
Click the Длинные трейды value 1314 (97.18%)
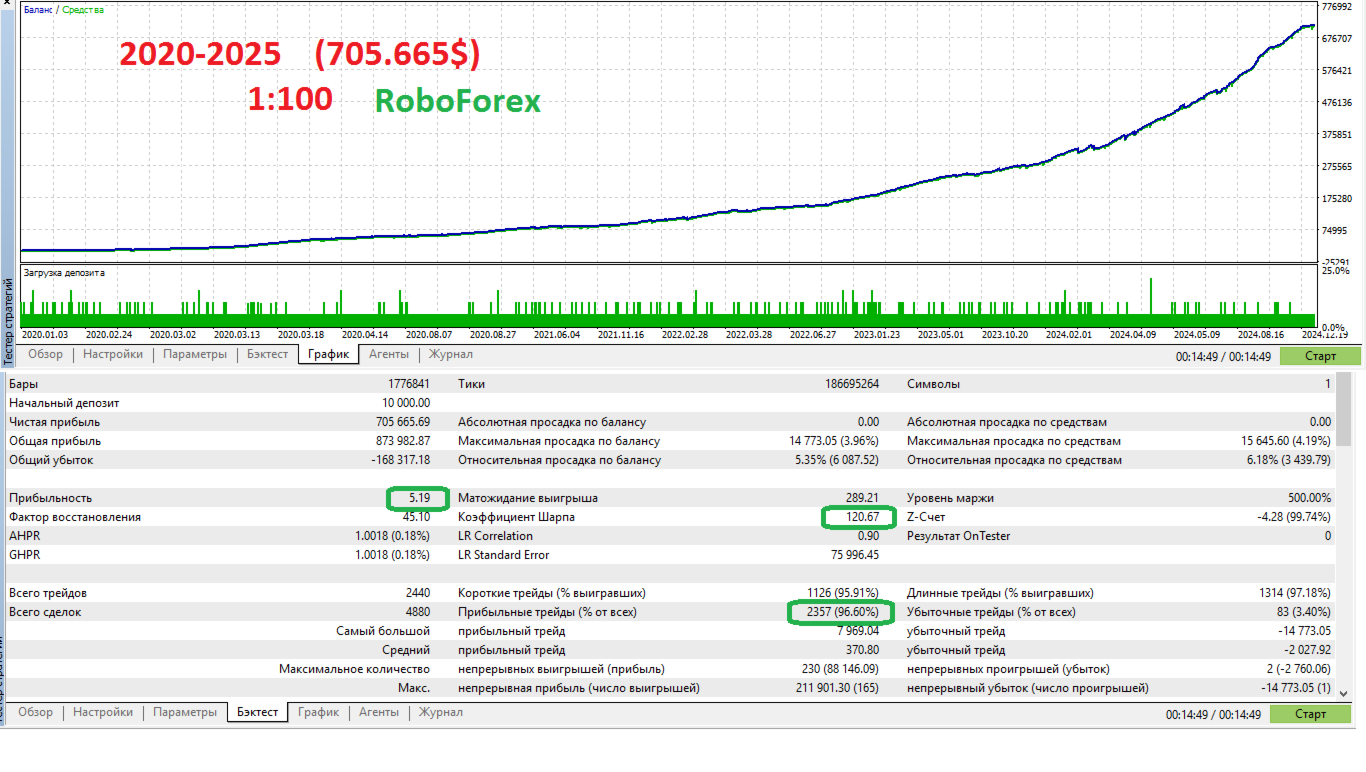point(1295,593)
